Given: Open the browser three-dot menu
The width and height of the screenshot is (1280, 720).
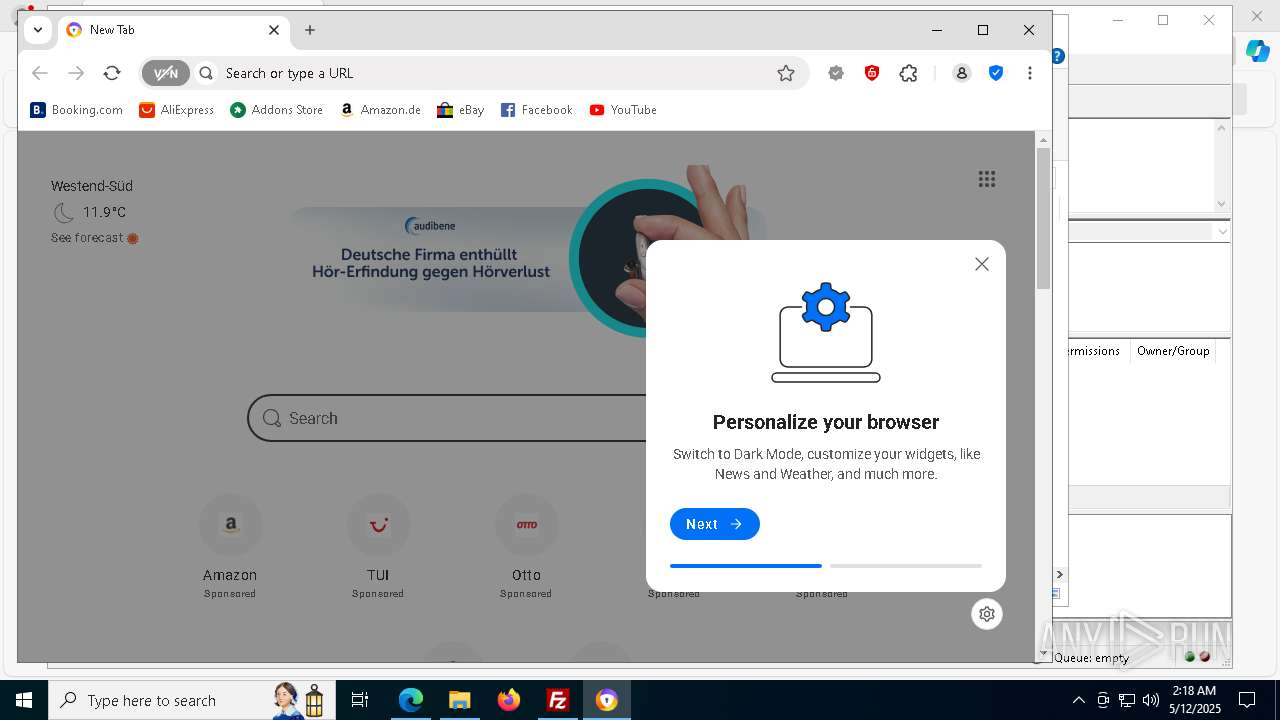Looking at the screenshot, I should click(1029, 73).
